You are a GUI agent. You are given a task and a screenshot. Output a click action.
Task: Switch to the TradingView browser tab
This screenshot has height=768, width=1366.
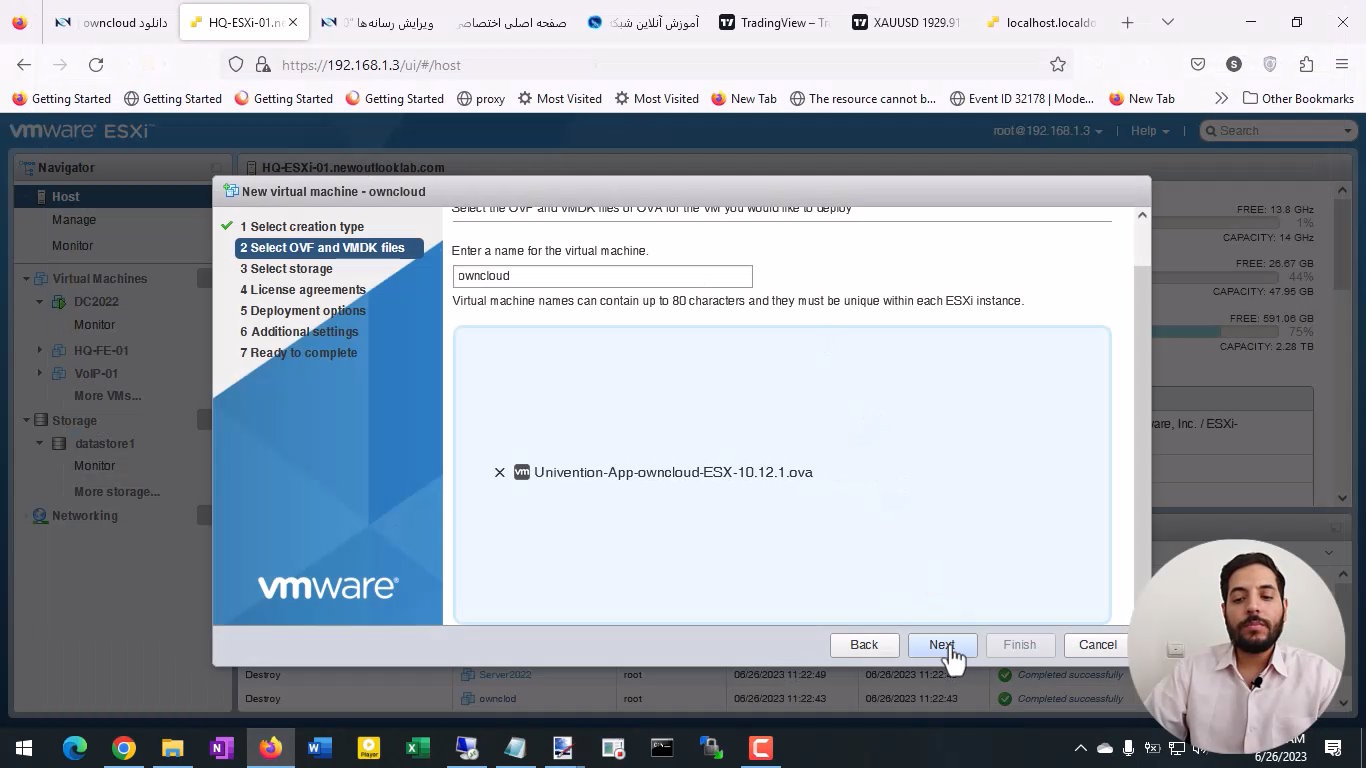[x=774, y=22]
